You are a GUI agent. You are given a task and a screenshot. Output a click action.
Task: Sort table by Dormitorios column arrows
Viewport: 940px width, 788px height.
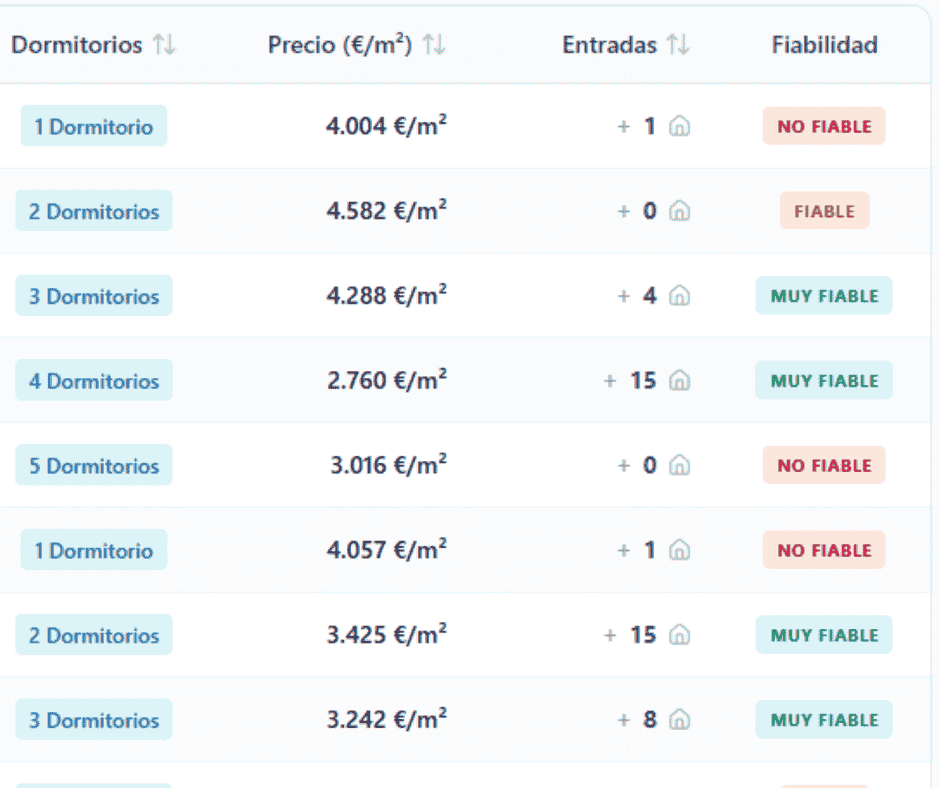(164, 45)
